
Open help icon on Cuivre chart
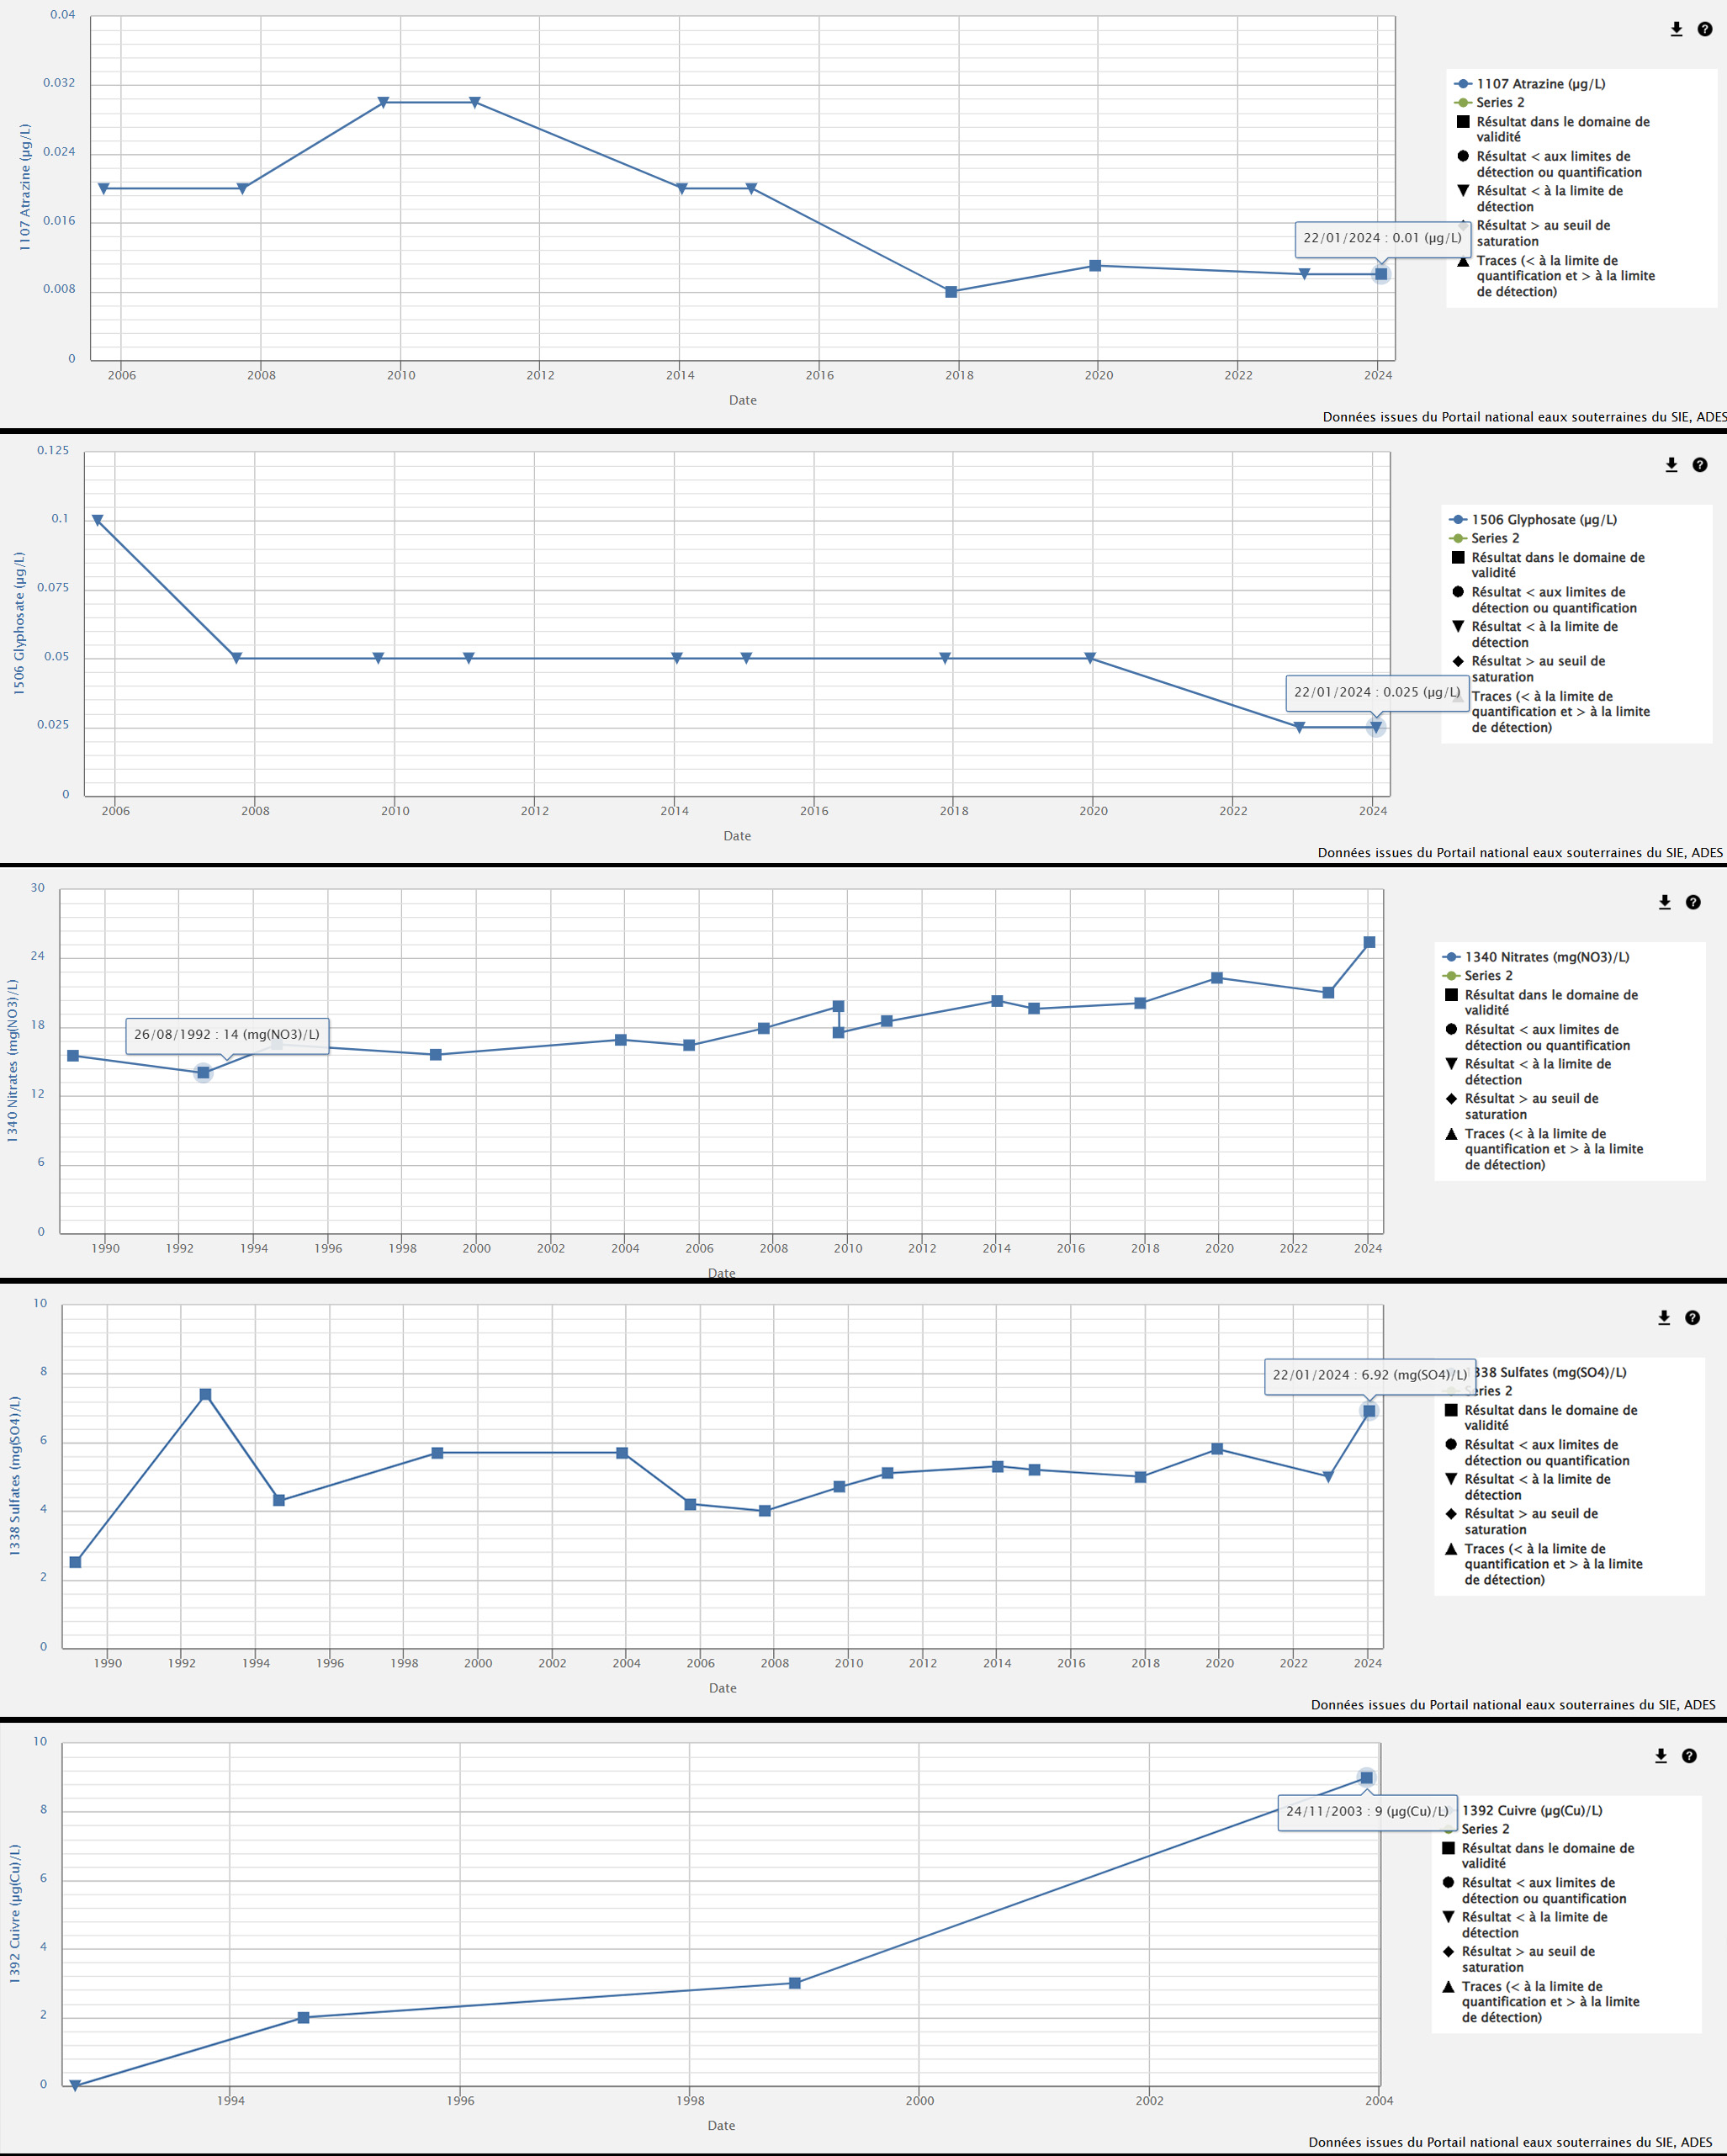tap(1689, 1756)
